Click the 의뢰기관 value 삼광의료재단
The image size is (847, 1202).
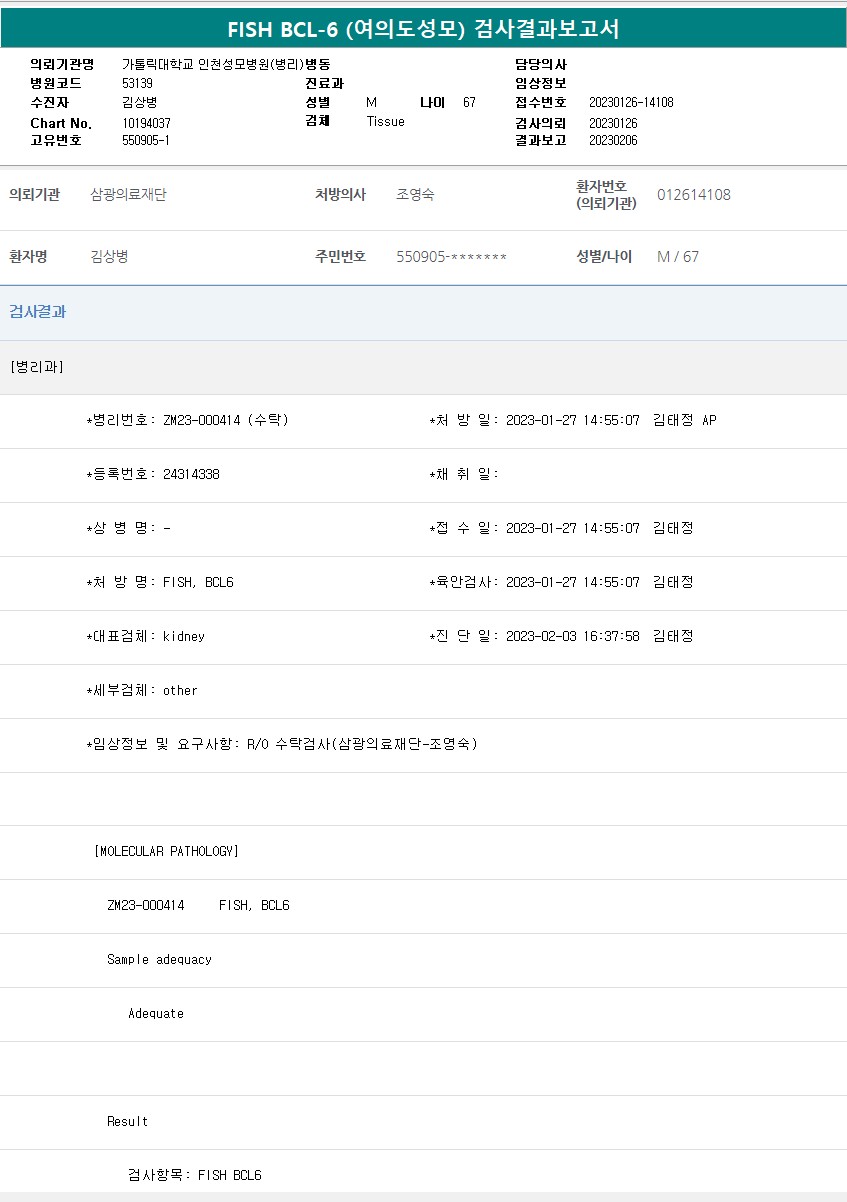coord(128,195)
